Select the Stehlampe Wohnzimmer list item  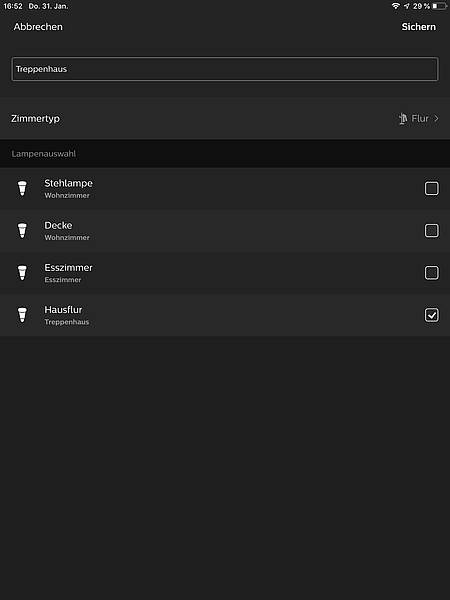225,188
